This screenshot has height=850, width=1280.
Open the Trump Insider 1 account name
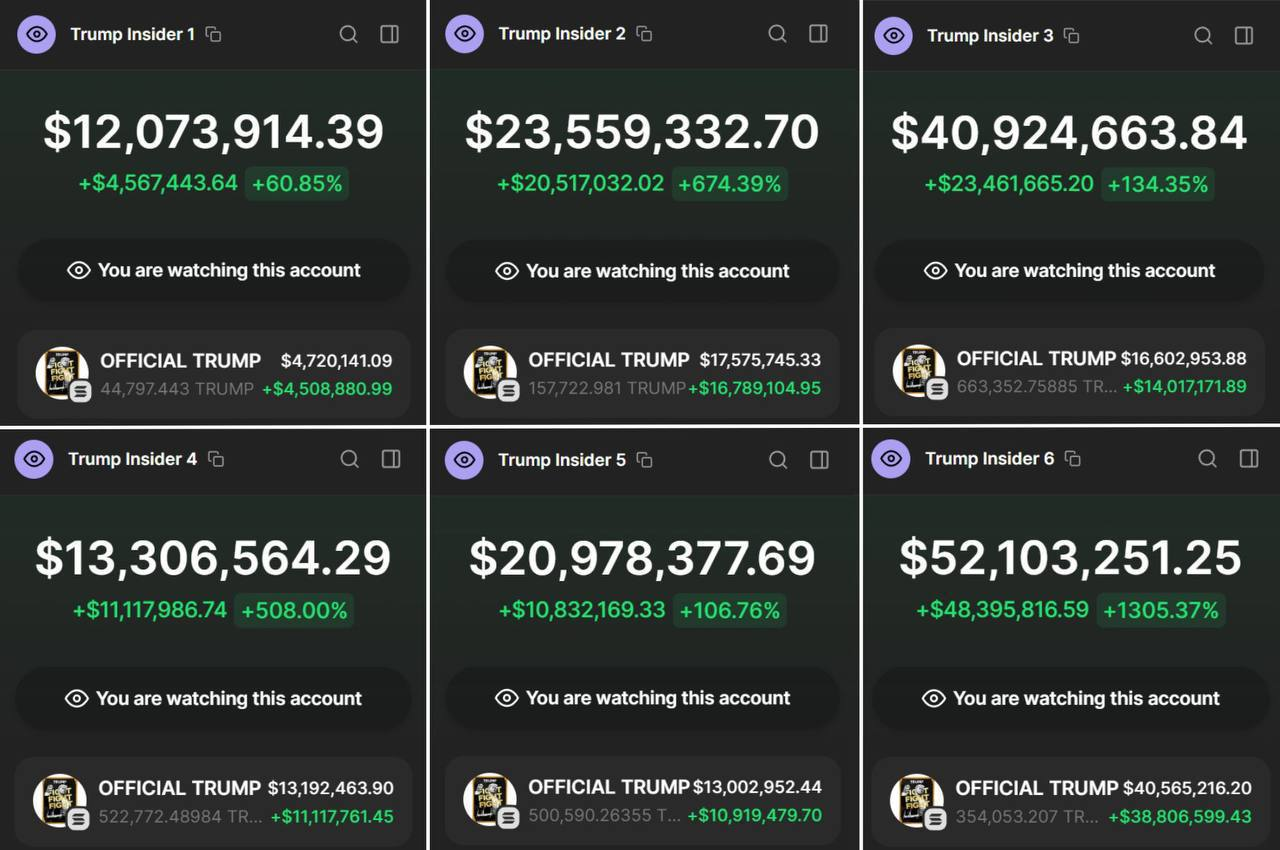(132, 34)
